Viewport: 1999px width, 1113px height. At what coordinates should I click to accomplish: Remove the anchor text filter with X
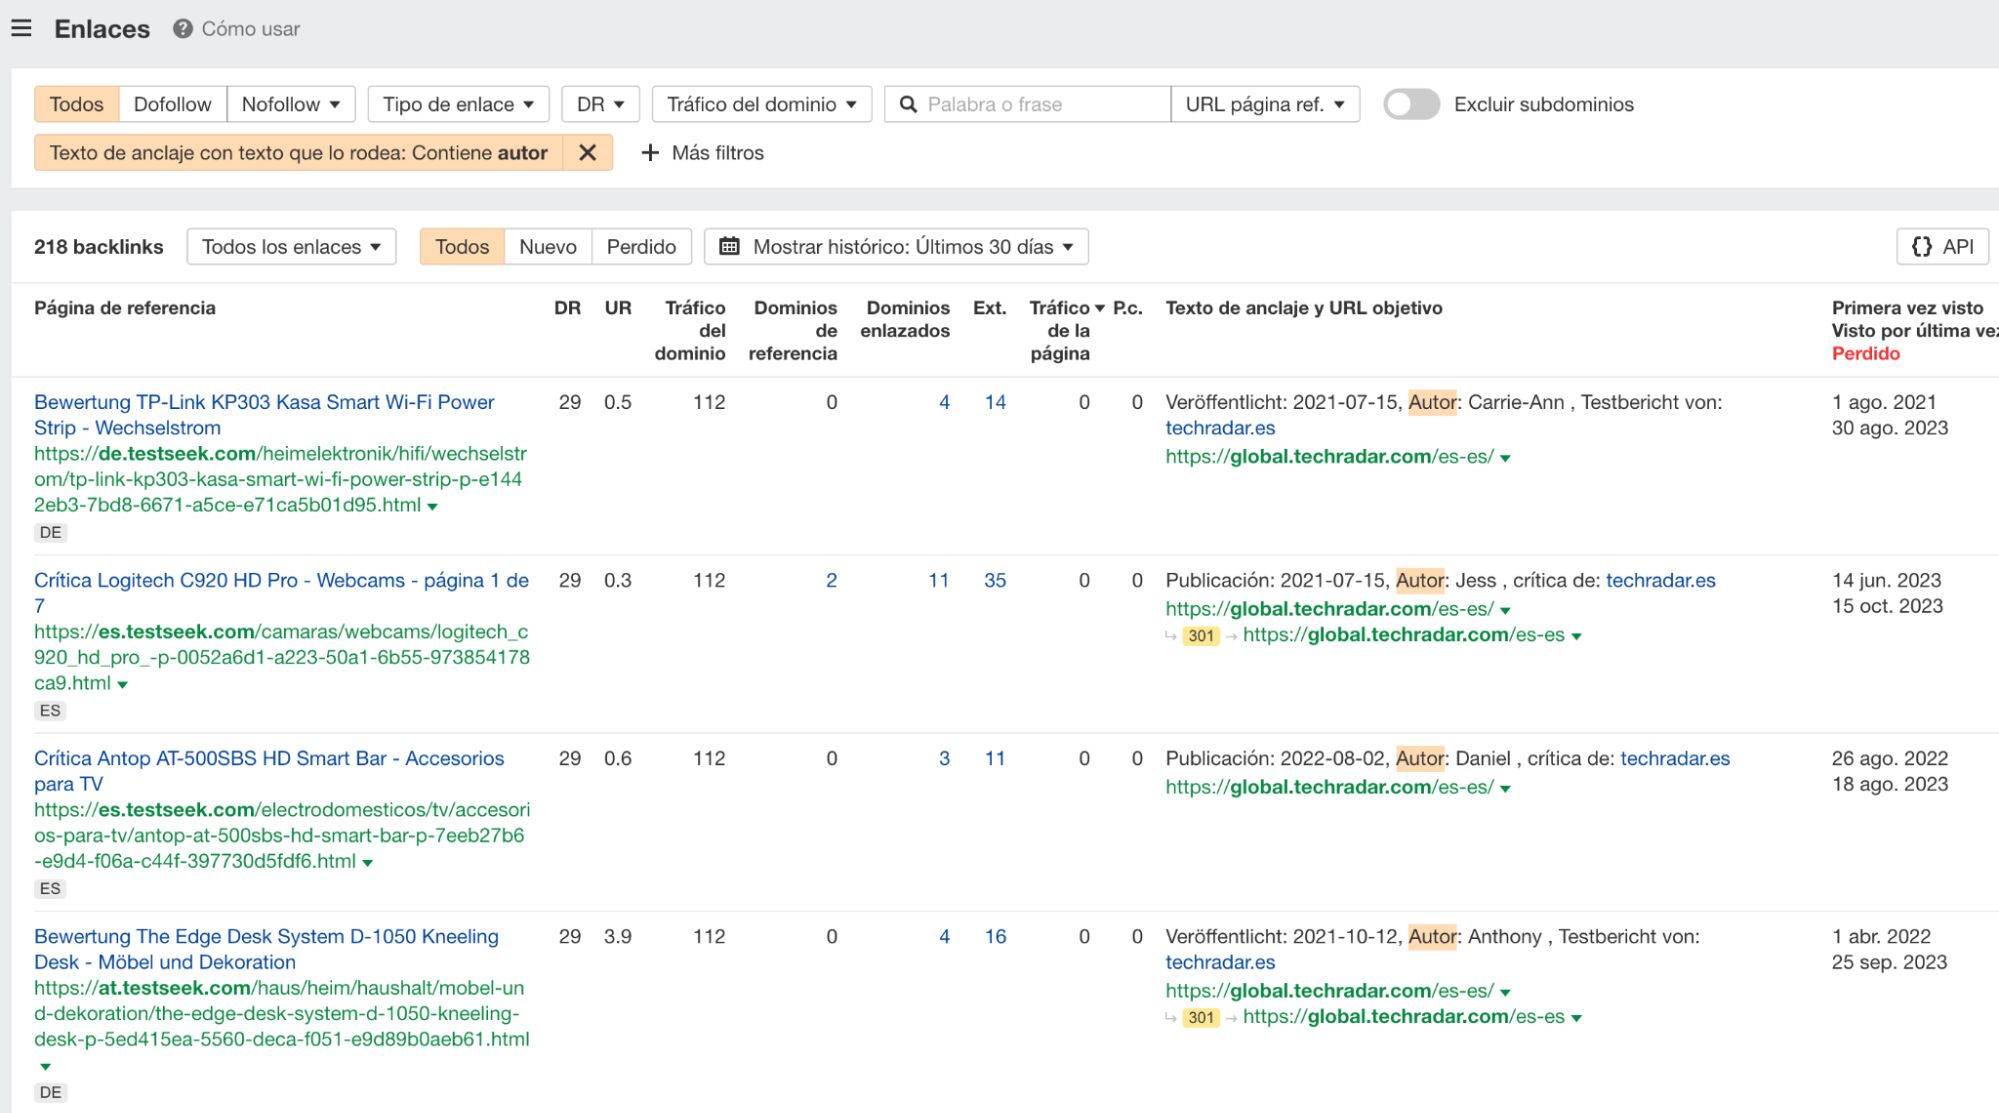pos(587,153)
